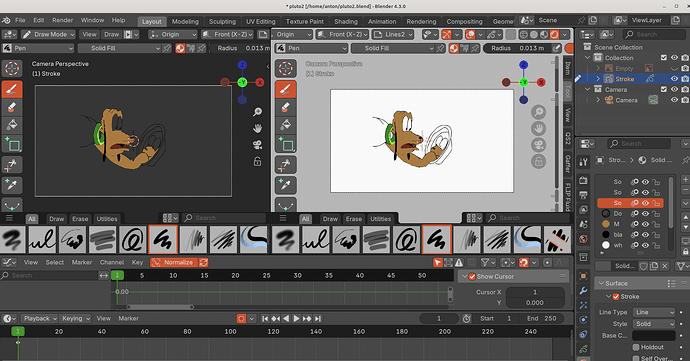The height and width of the screenshot is (361, 690).
Task: Open the Render menu
Action: coord(62,20)
